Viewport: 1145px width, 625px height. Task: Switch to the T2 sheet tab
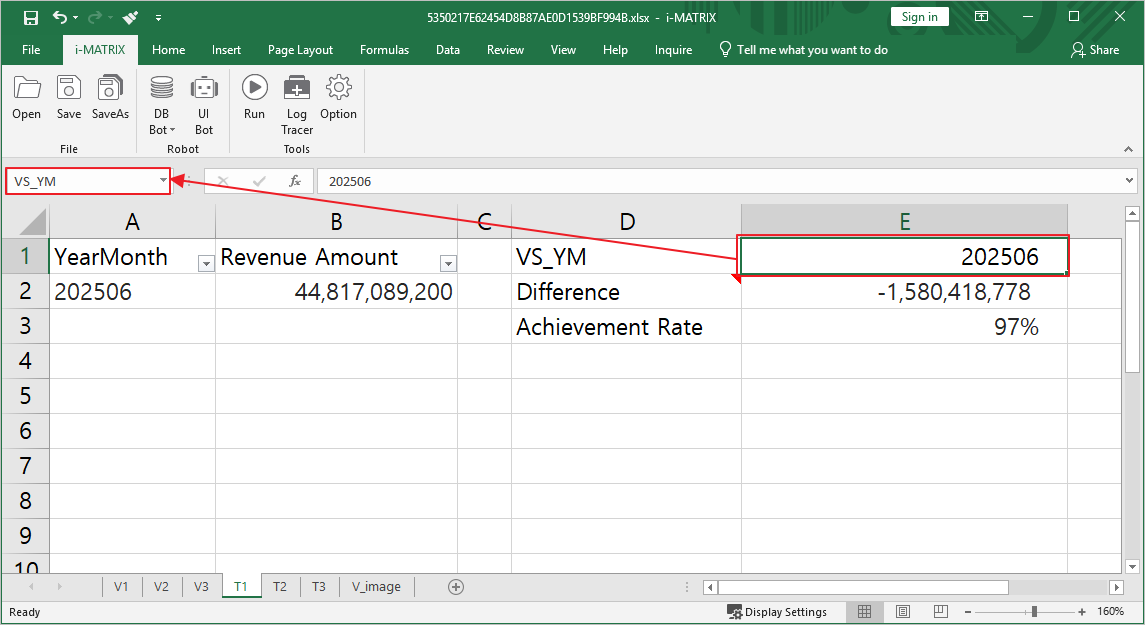click(x=279, y=587)
